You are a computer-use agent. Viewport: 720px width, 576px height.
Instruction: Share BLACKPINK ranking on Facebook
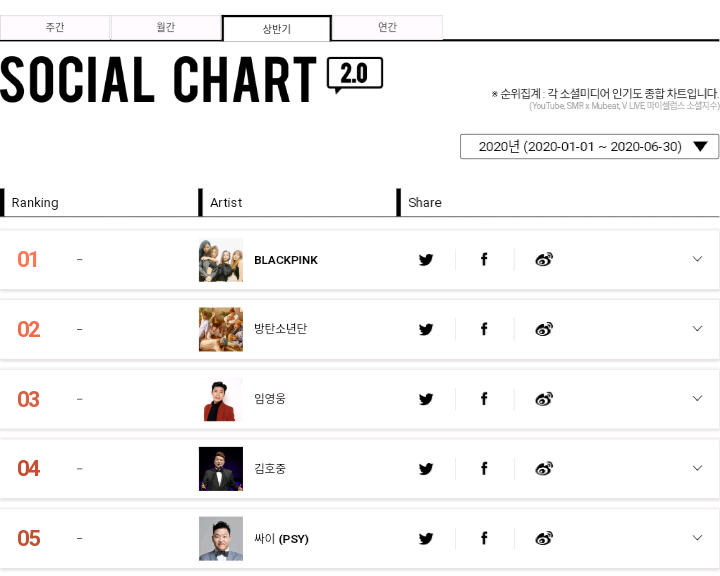click(484, 260)
